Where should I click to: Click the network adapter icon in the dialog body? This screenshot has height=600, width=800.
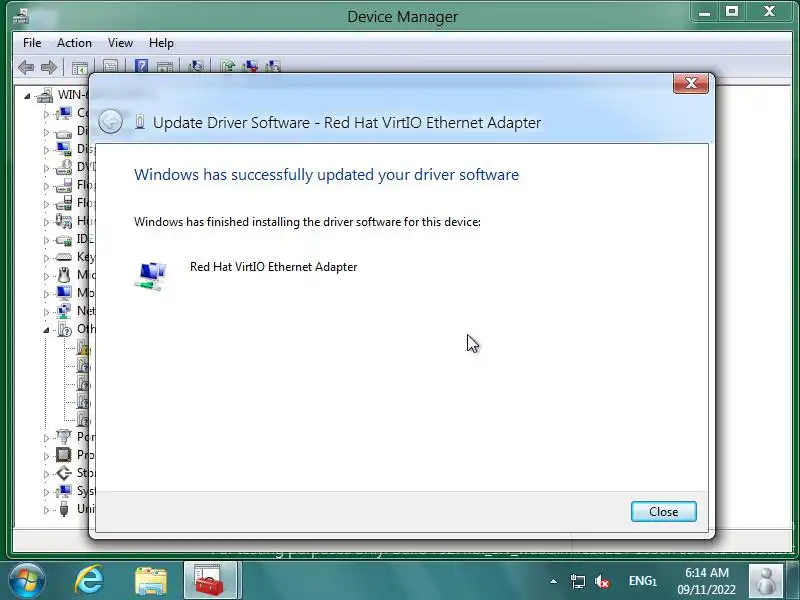point(151,276)
